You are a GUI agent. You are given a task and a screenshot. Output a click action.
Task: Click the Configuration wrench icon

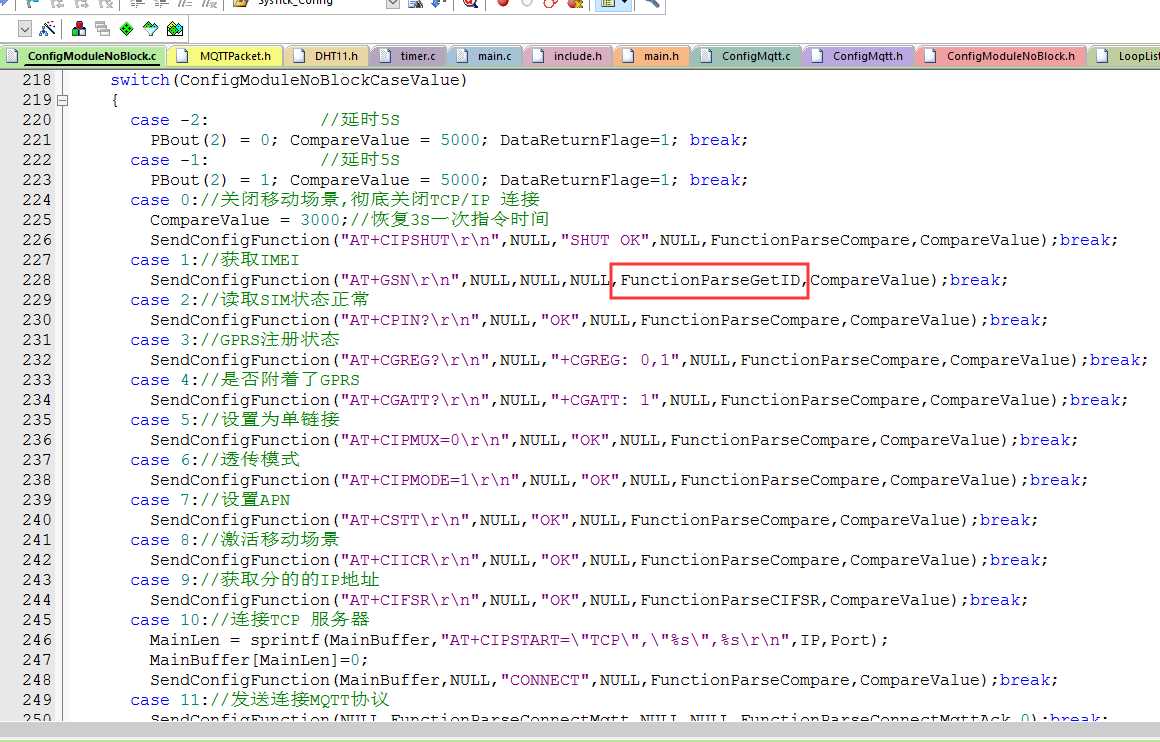click(651, 4)
